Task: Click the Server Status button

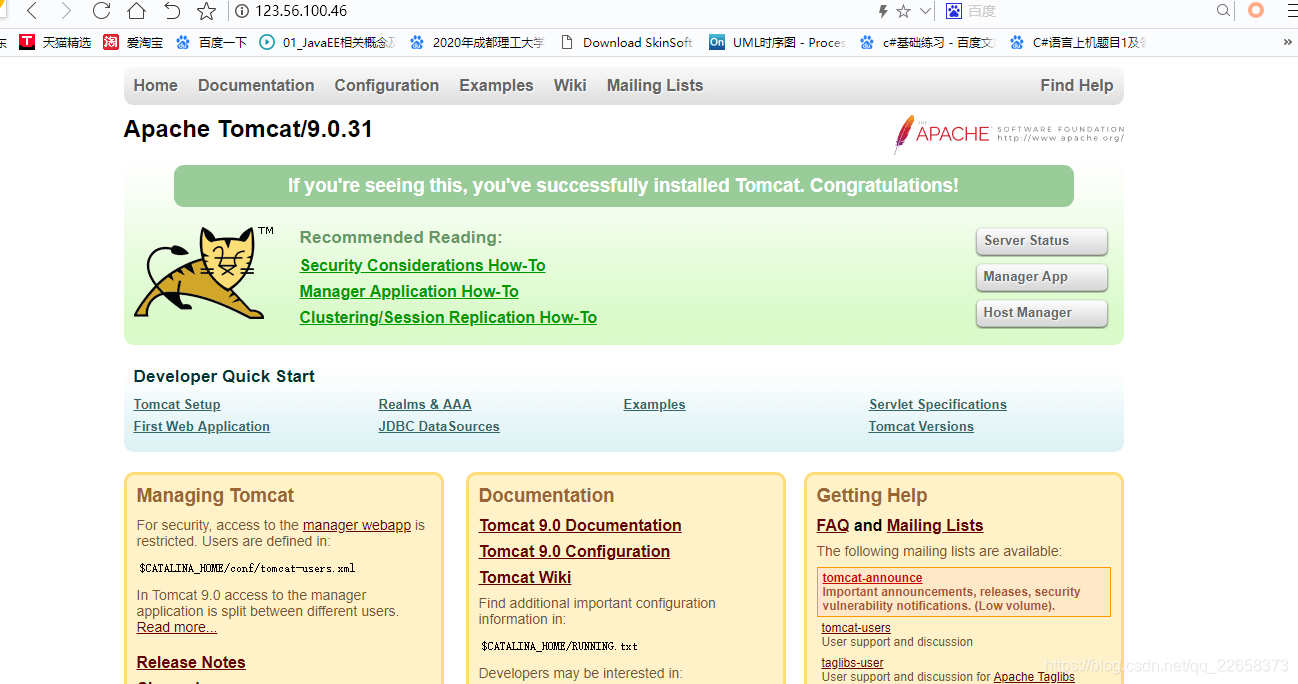Action: click(x=1041, y=241)
